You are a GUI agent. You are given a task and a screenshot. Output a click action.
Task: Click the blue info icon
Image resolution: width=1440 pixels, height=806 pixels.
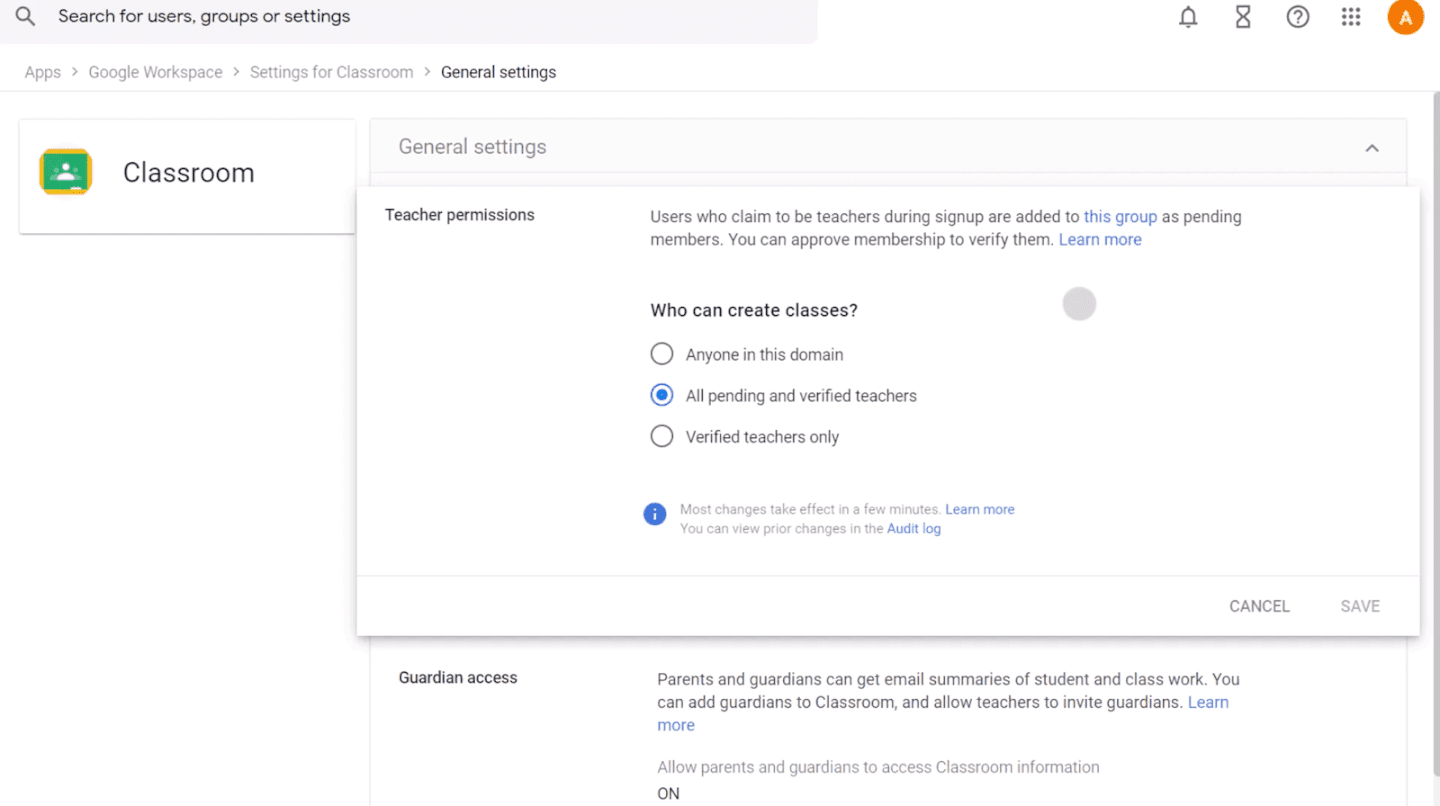655,514
